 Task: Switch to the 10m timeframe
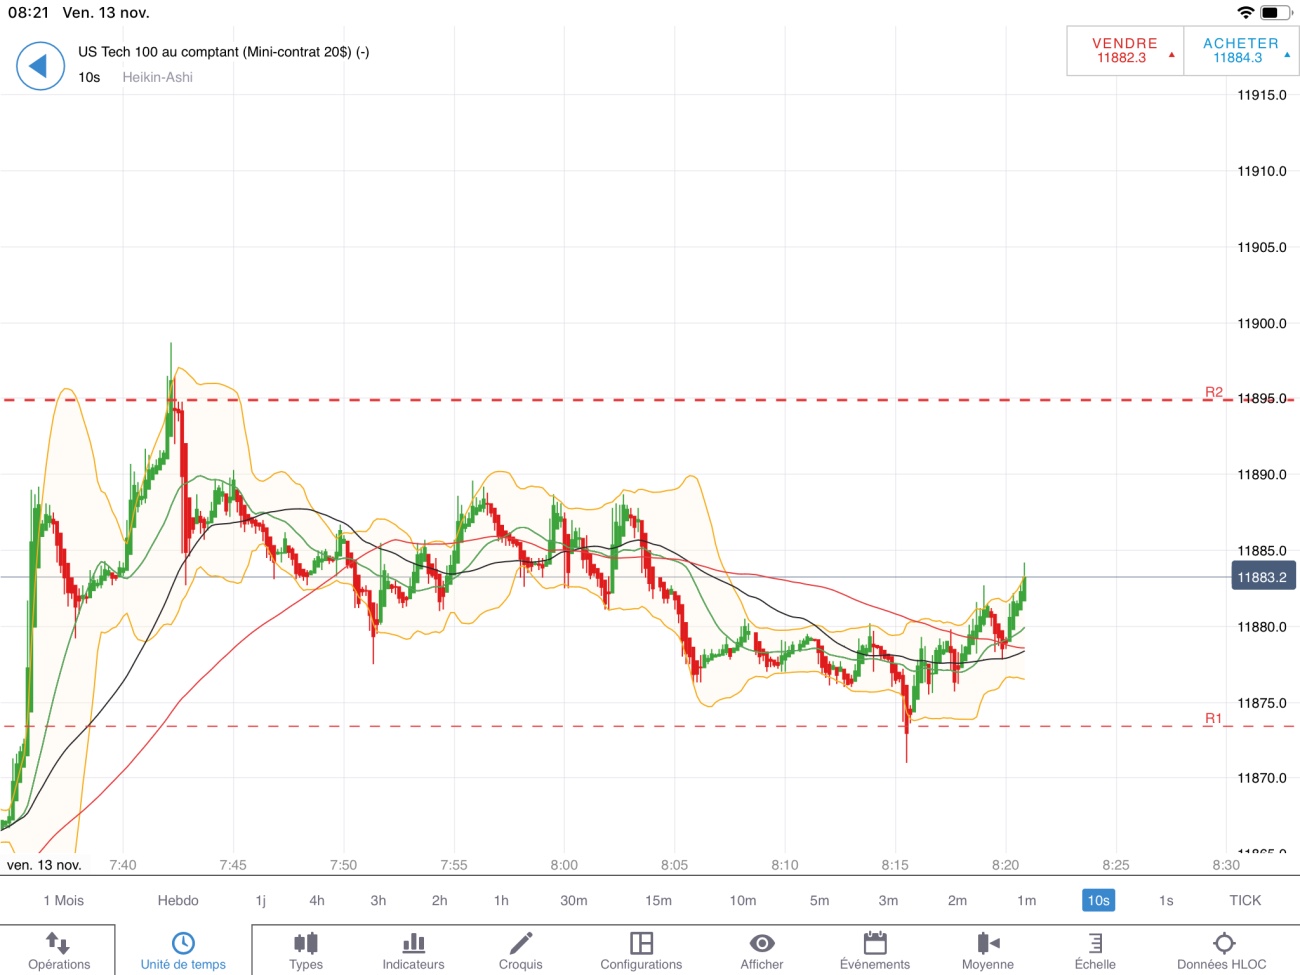743,900
